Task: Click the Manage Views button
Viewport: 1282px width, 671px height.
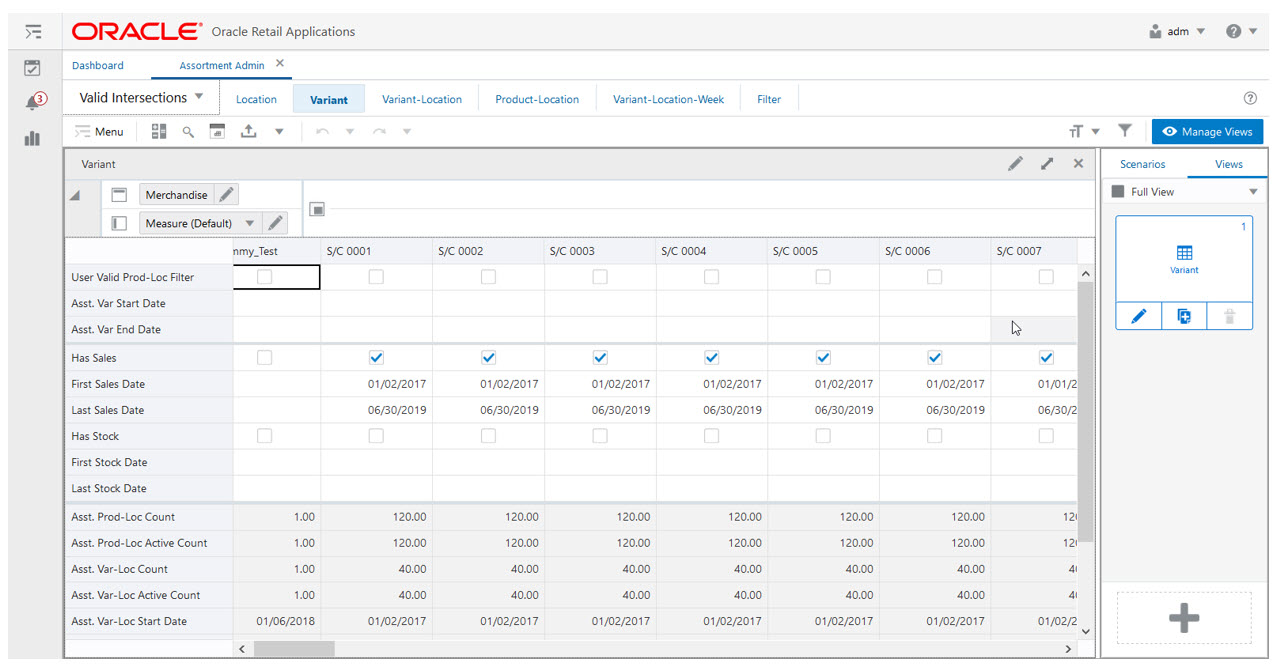Action: pos(1207,131)
